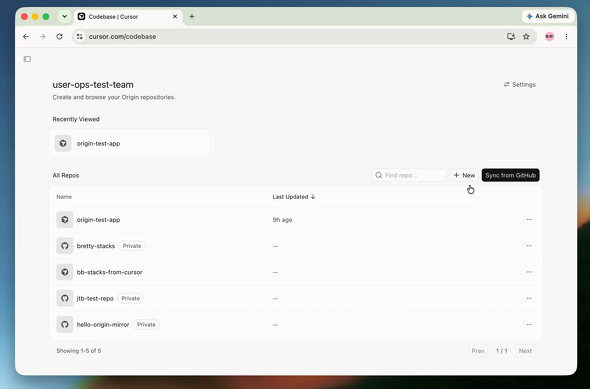
Task: Click the 1 / 1 page indicator
Action: pos(502,351)
